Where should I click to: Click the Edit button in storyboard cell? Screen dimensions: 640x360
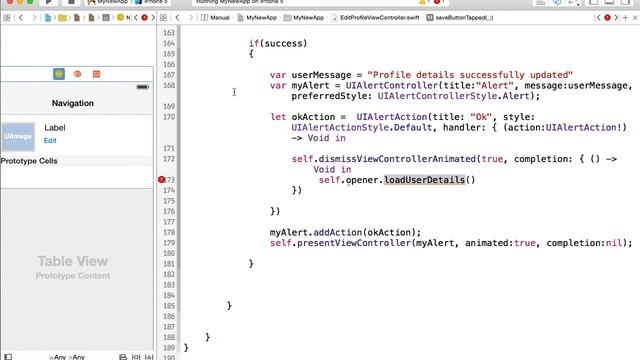50,140
